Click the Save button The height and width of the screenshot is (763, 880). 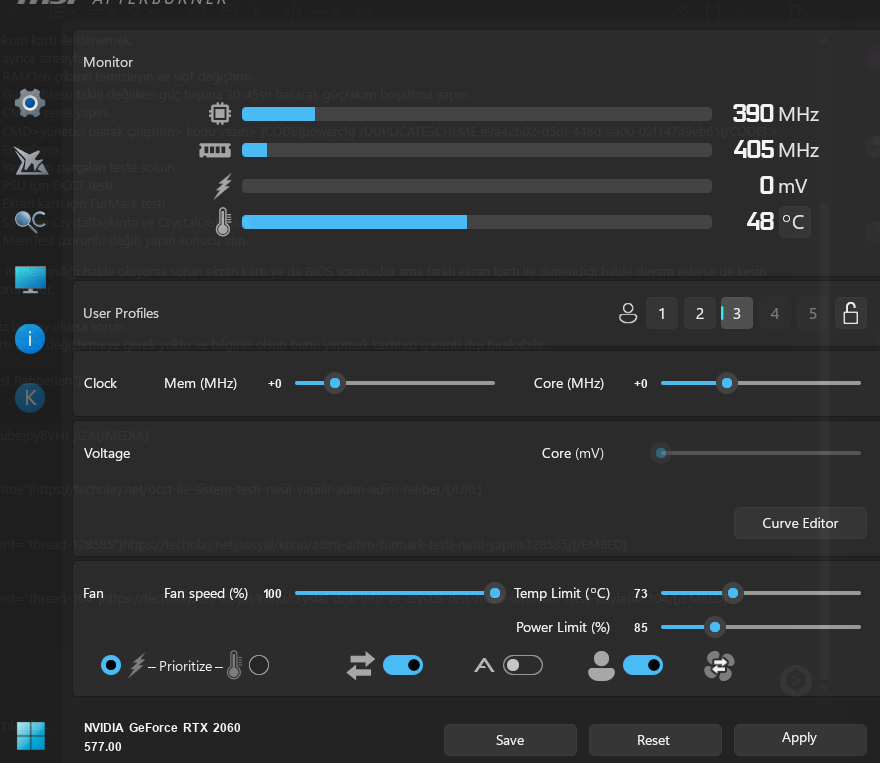coord(510,740)
